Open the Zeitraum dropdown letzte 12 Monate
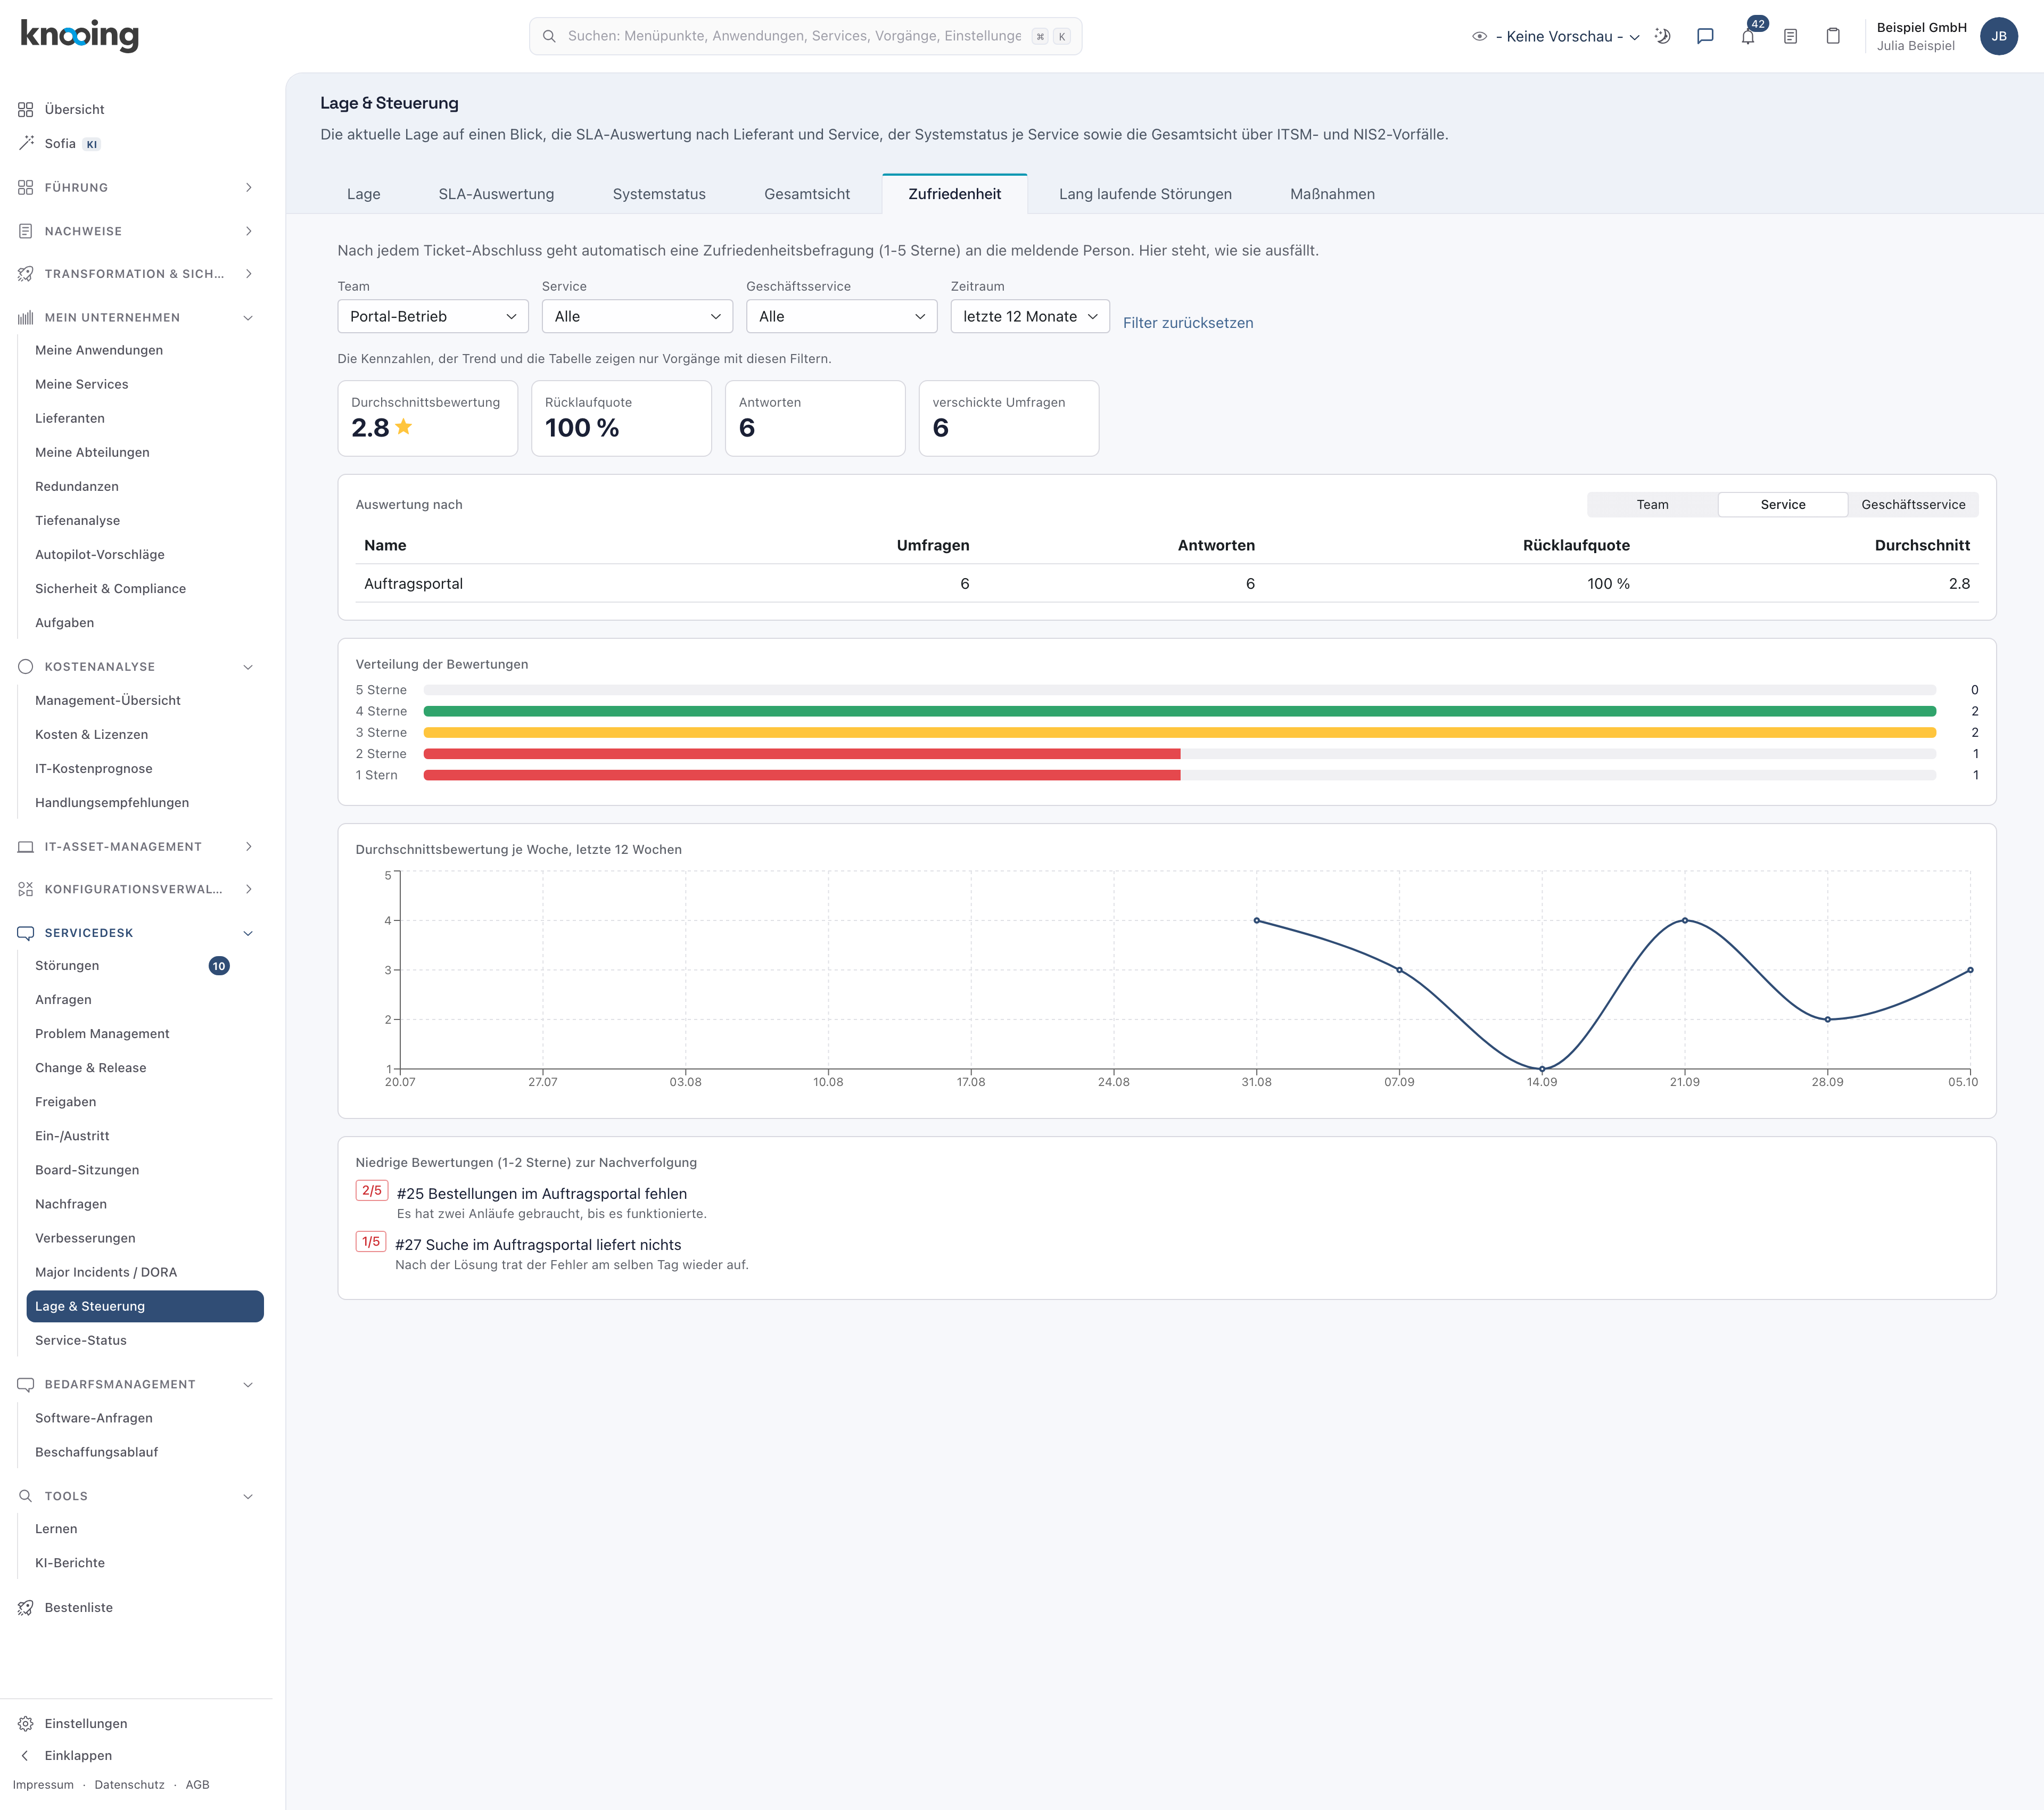This screenshot has height=1810, width=2044. [1029, 316]
